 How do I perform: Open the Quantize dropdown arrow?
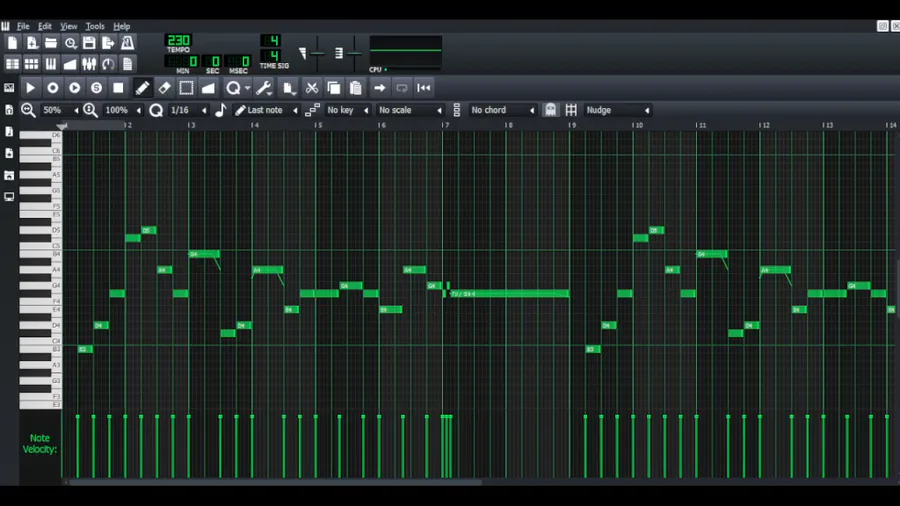click(247, 88)
